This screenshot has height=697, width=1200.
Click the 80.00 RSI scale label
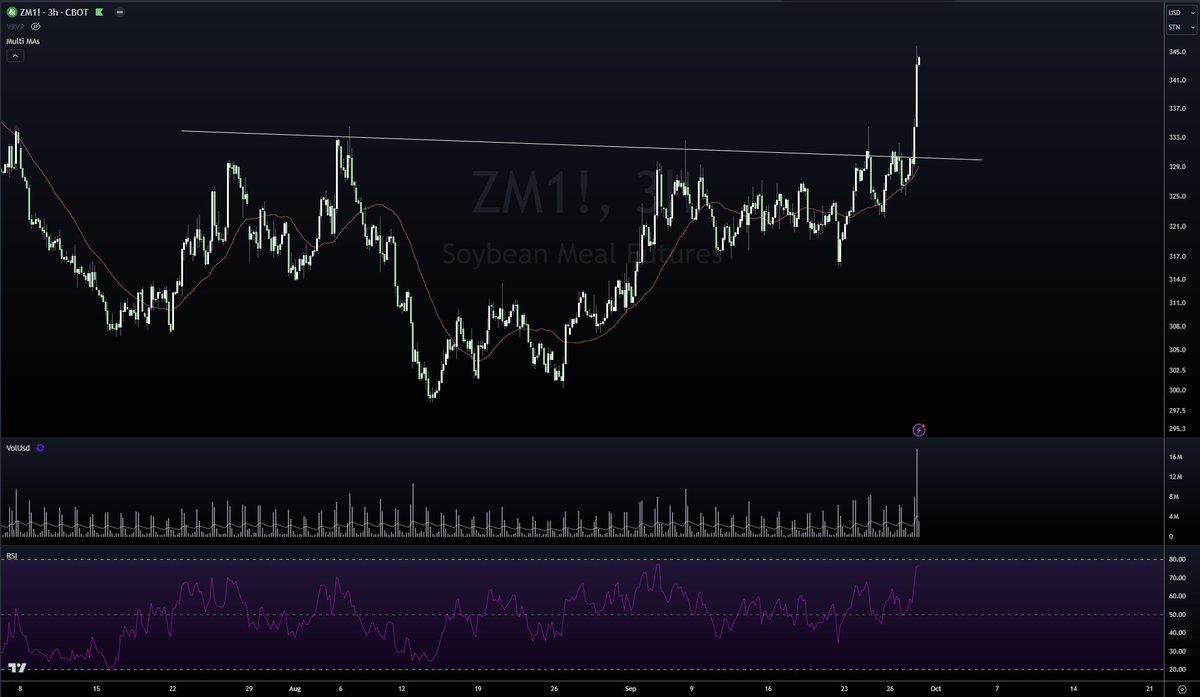pyautogui.click(x=1177, y=559)
